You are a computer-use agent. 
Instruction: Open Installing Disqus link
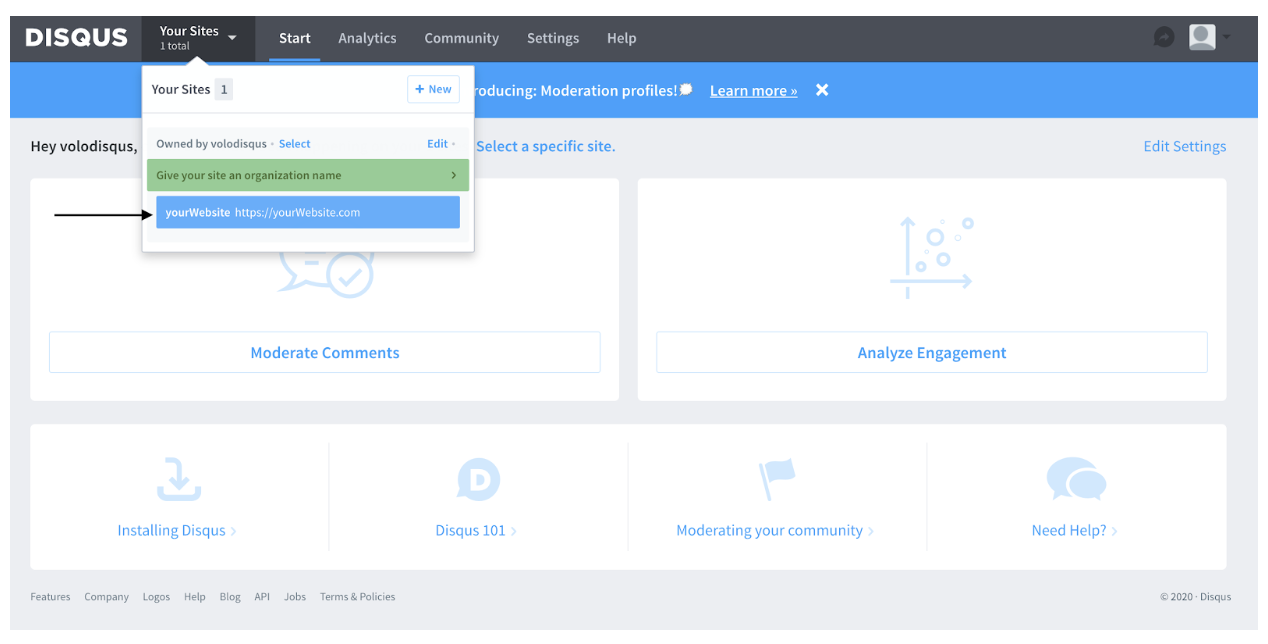pos(177,531)
